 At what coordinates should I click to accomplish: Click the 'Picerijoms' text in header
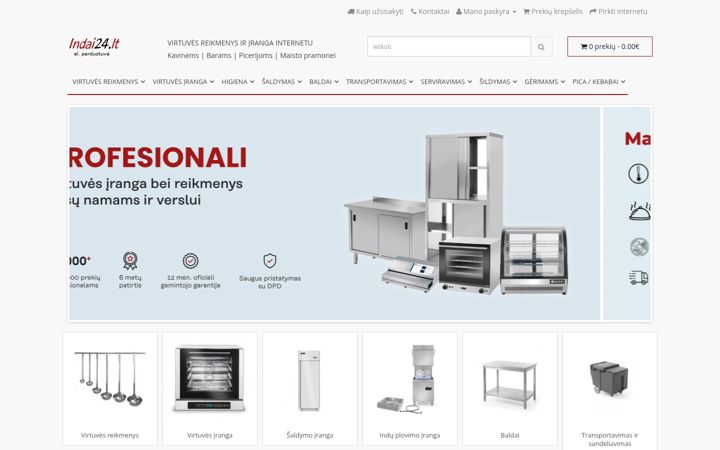[x=255, y=56]
